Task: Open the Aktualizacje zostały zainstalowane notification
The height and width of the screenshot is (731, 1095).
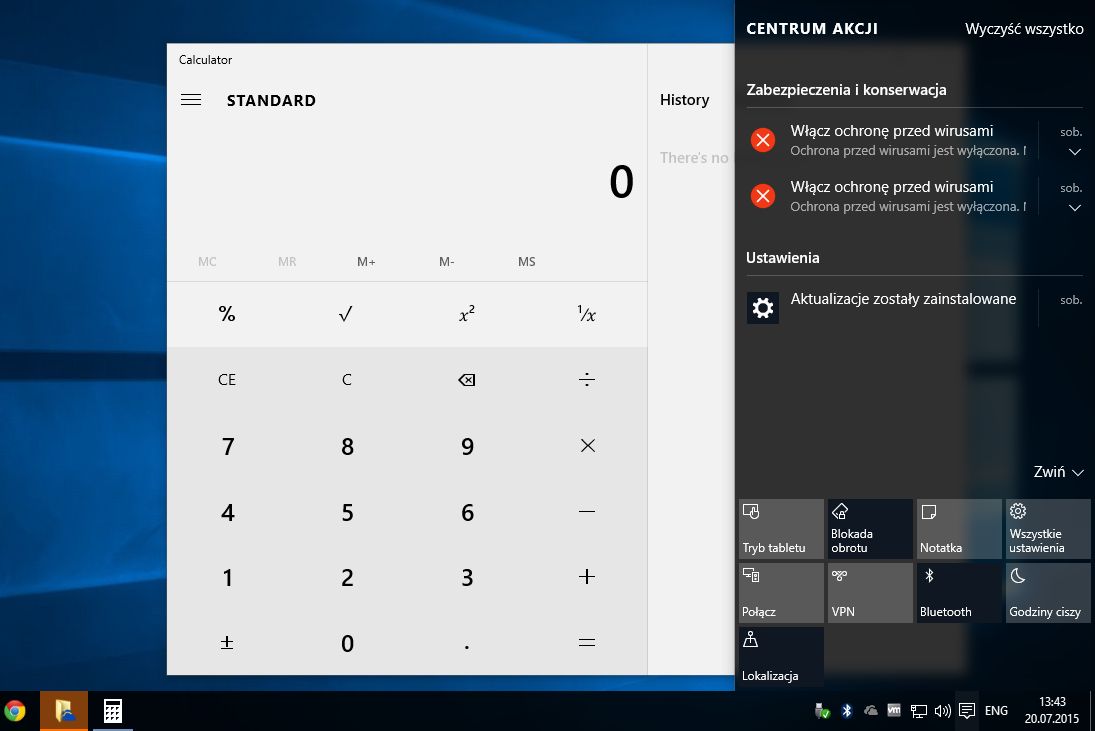Action: point(914,307)
